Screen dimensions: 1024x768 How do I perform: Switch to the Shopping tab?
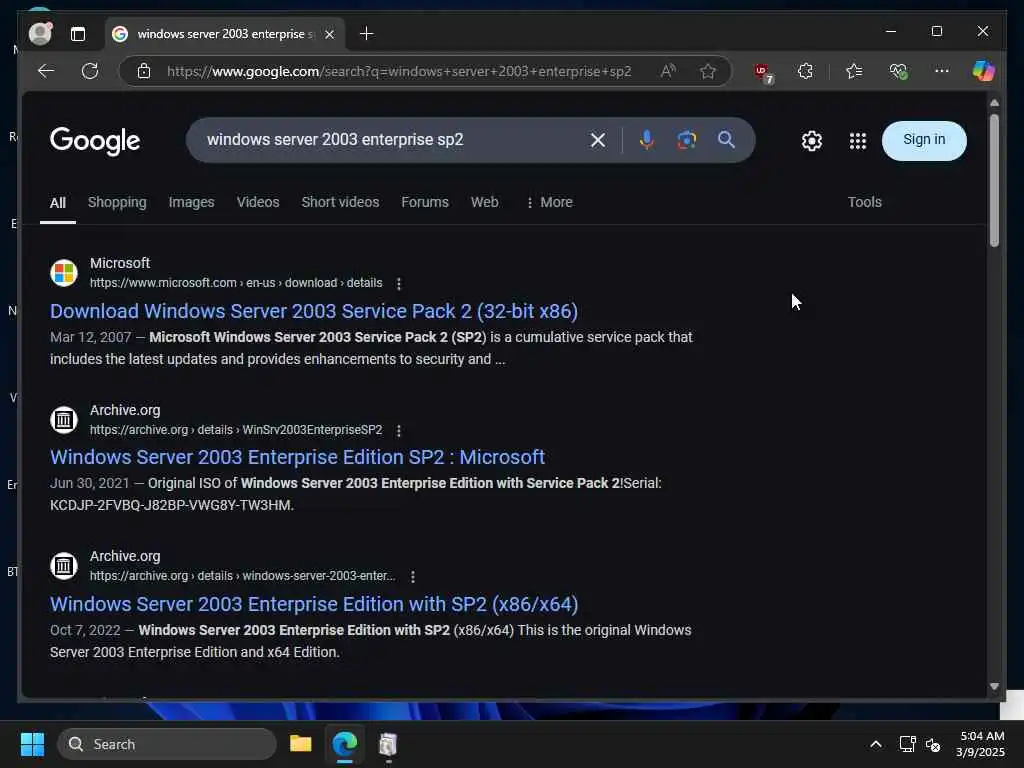click(117, 202)
